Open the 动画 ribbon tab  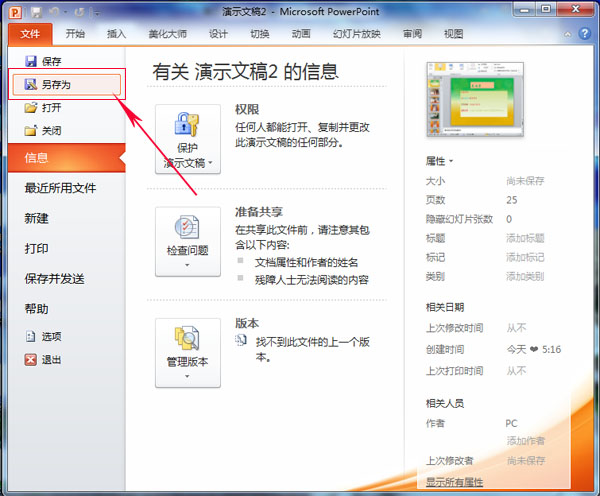coord(301,34)
